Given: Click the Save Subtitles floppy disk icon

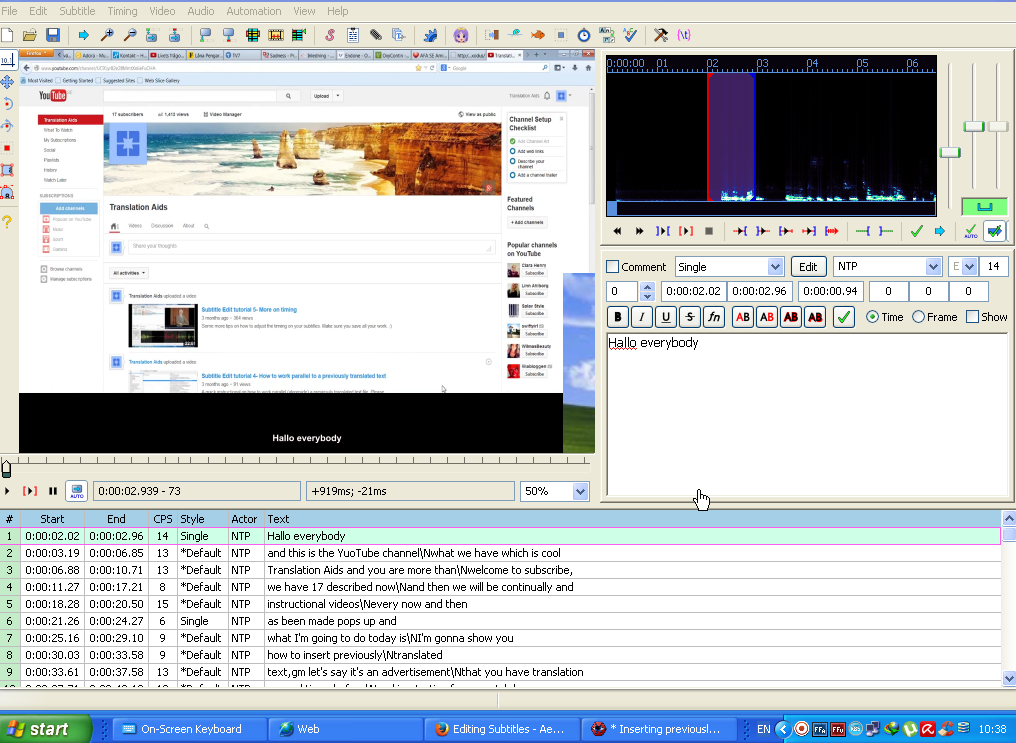Looking at the screenshot, I should point(53,35).
